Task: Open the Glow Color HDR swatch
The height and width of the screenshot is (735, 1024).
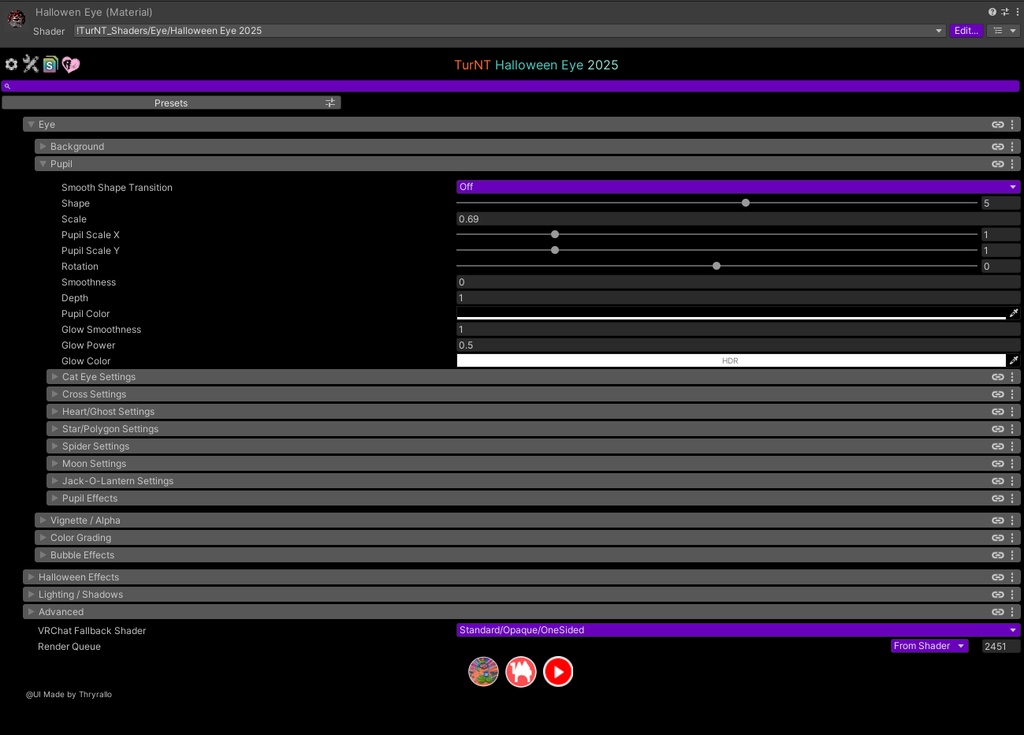Action: 731,361
